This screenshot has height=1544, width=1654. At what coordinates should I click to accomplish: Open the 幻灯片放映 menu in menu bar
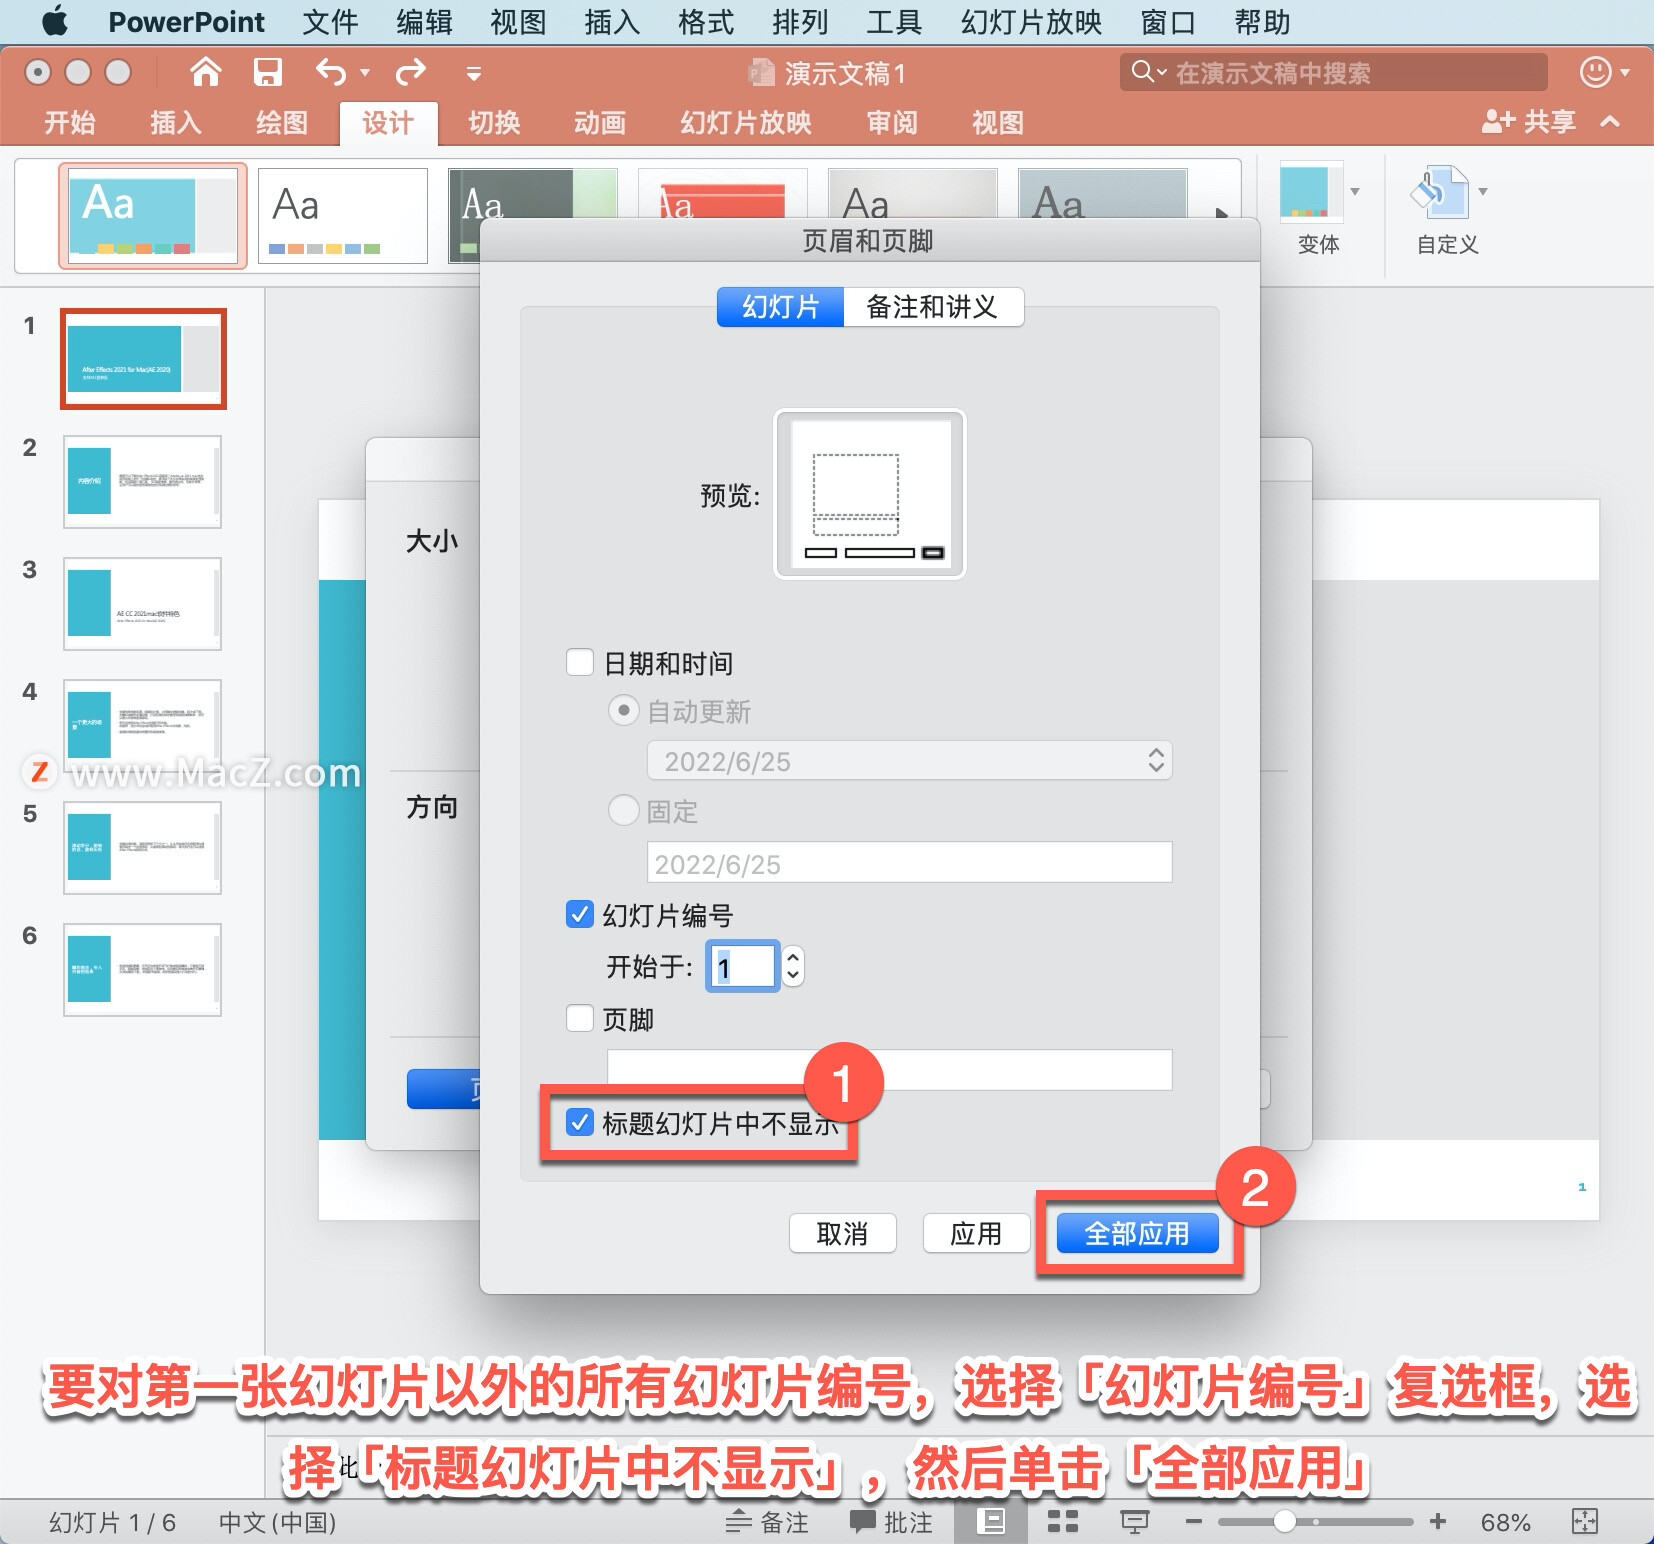pos(1031,21)
